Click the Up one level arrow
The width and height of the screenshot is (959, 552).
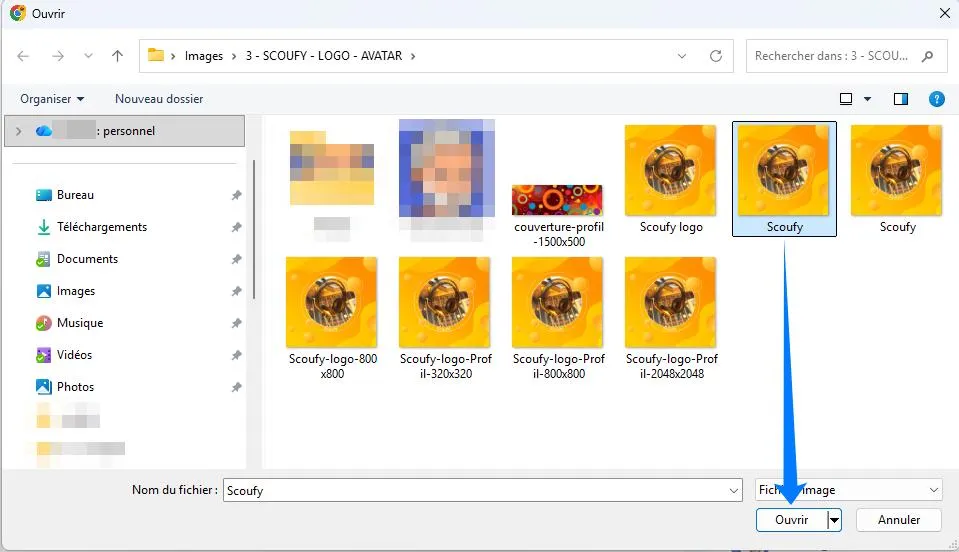tap(117, 56)
